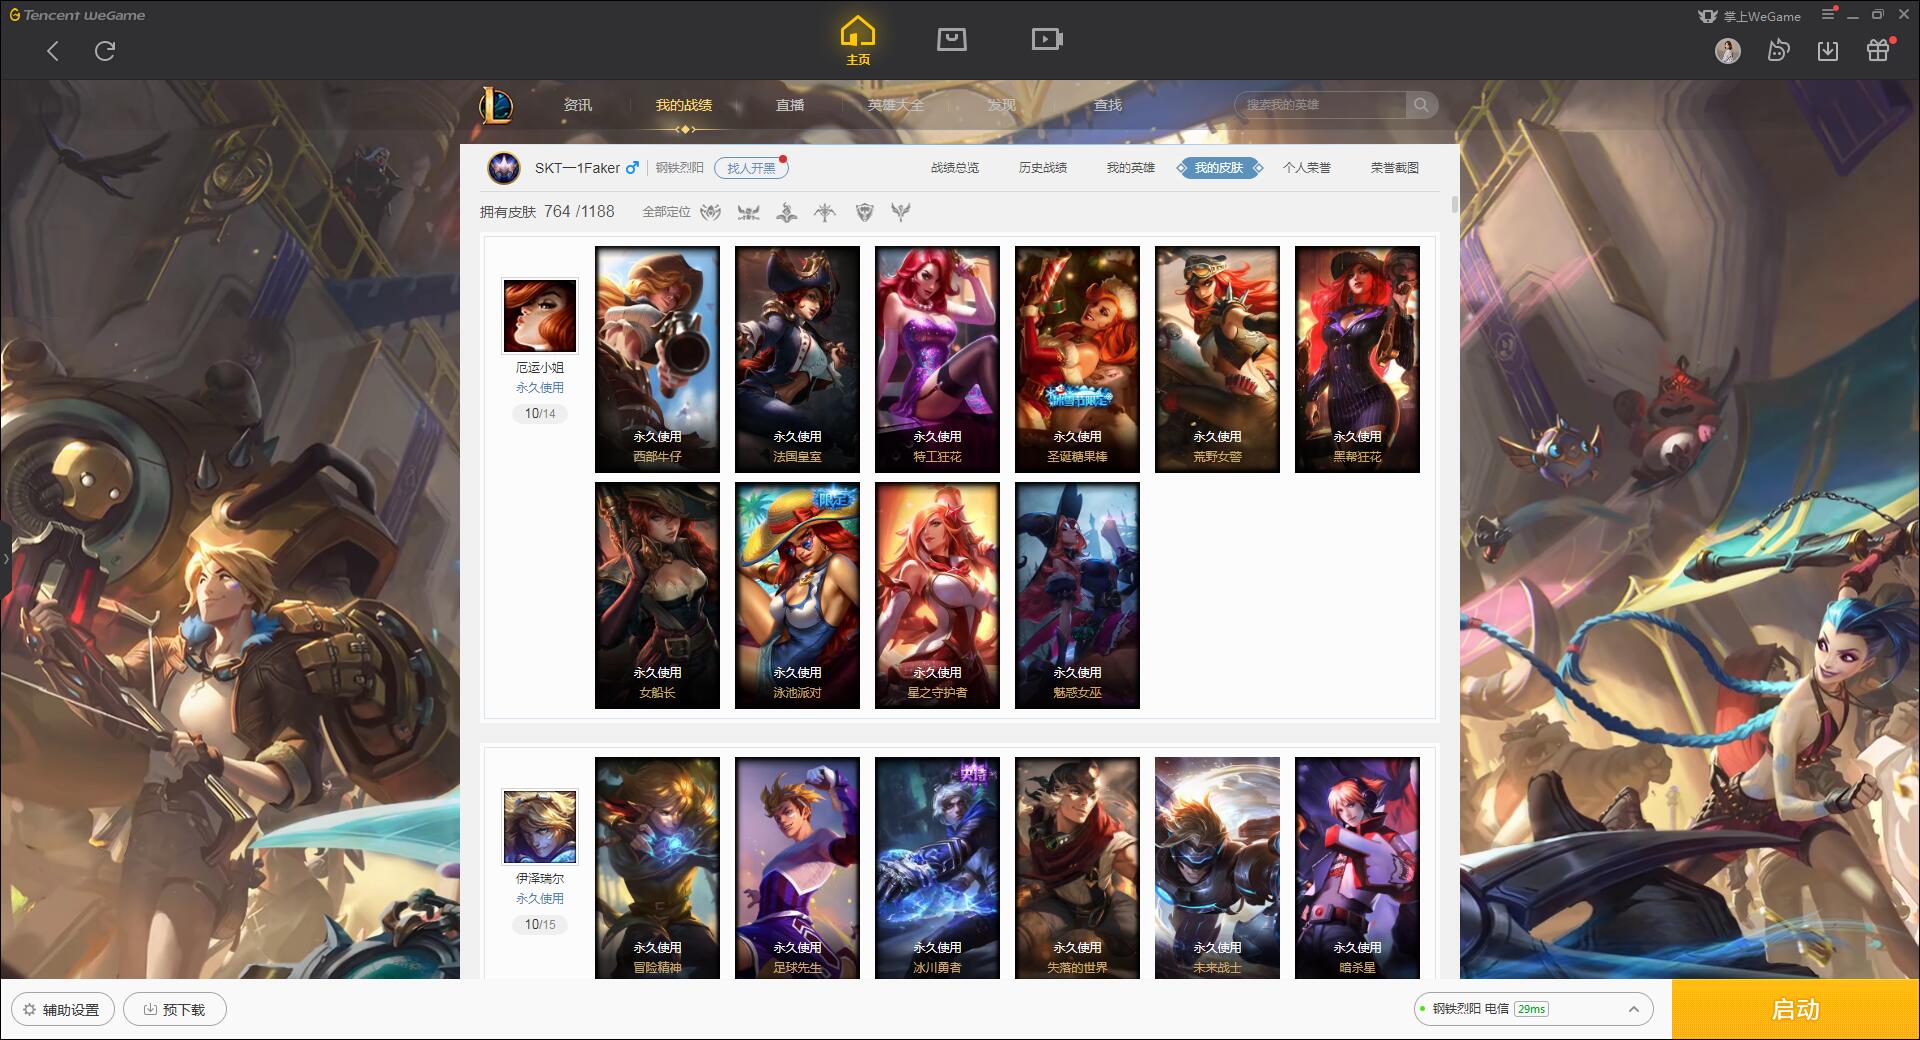Click the 找人开黑 button

tap(751, 168)
